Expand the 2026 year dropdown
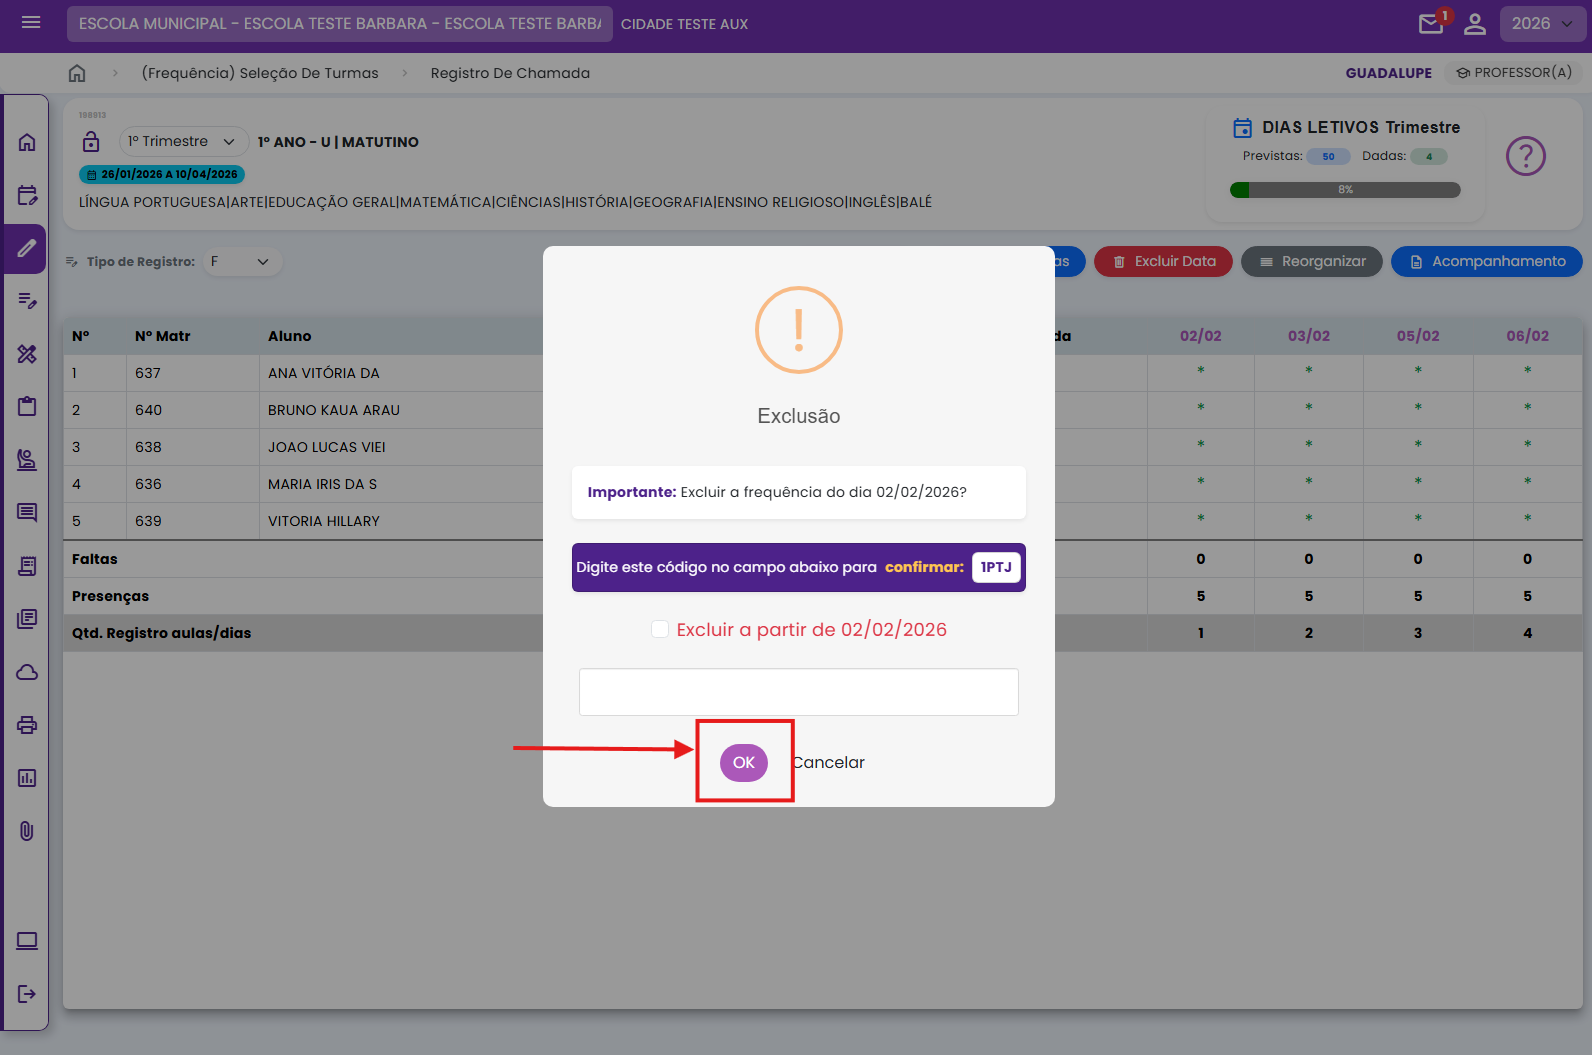This screenshot has width=1592, height=1055. (x=1541, y=24)
